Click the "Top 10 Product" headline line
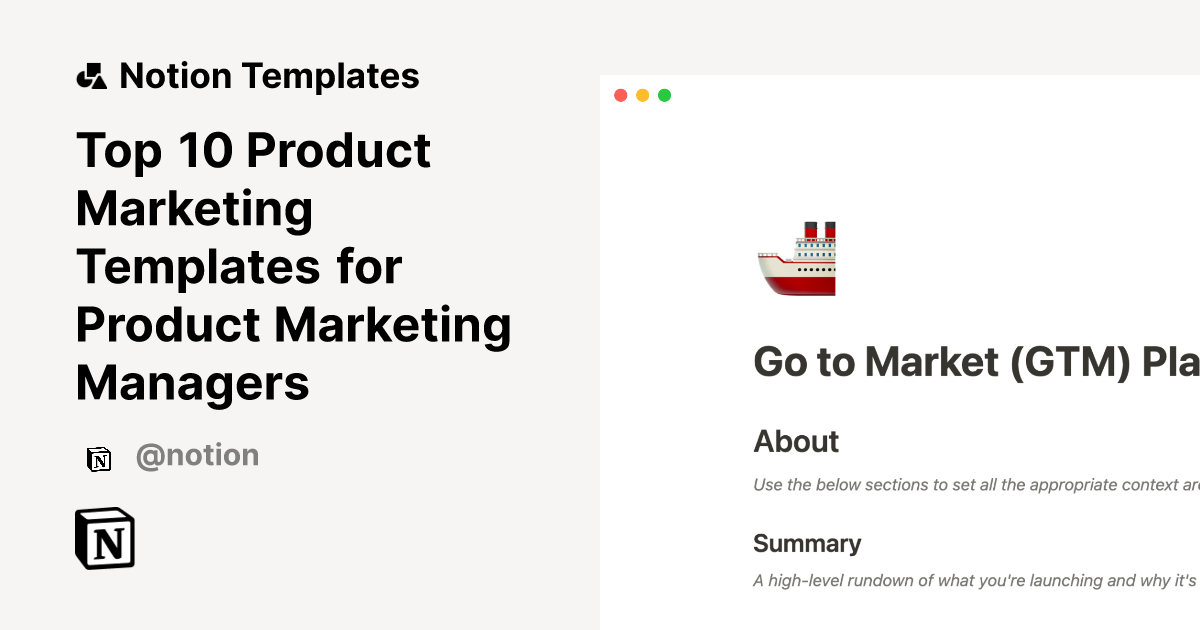This screenshot has width=1200, height=630. click(x=254, y=151)
